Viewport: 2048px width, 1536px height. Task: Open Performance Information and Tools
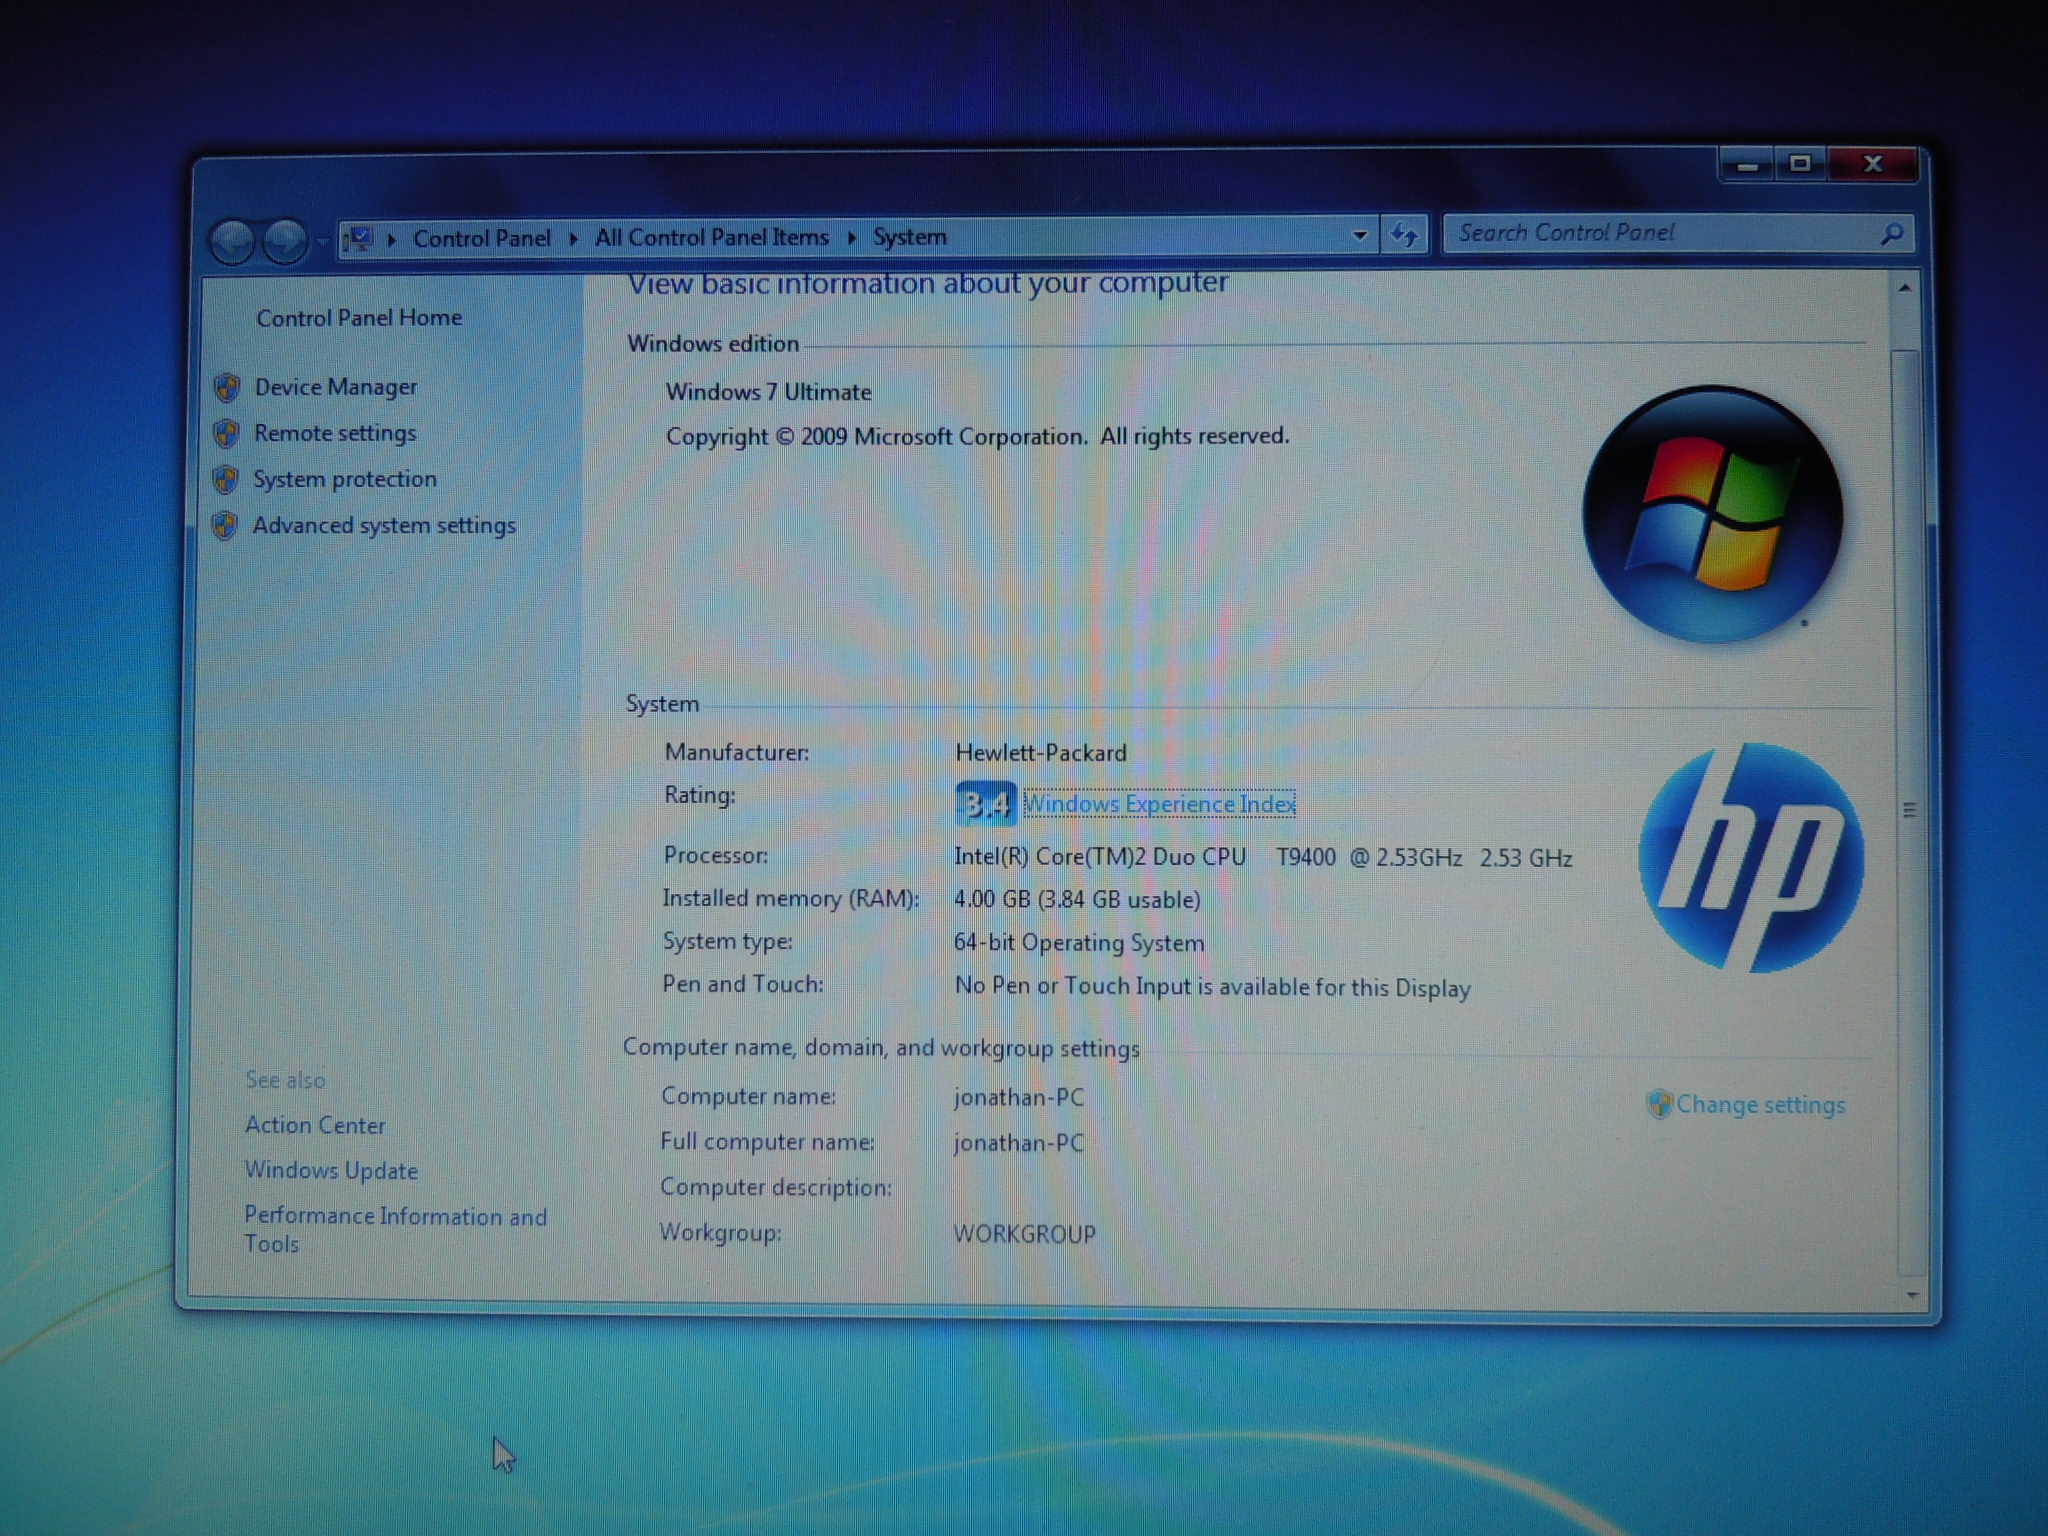pos(396,1230)
